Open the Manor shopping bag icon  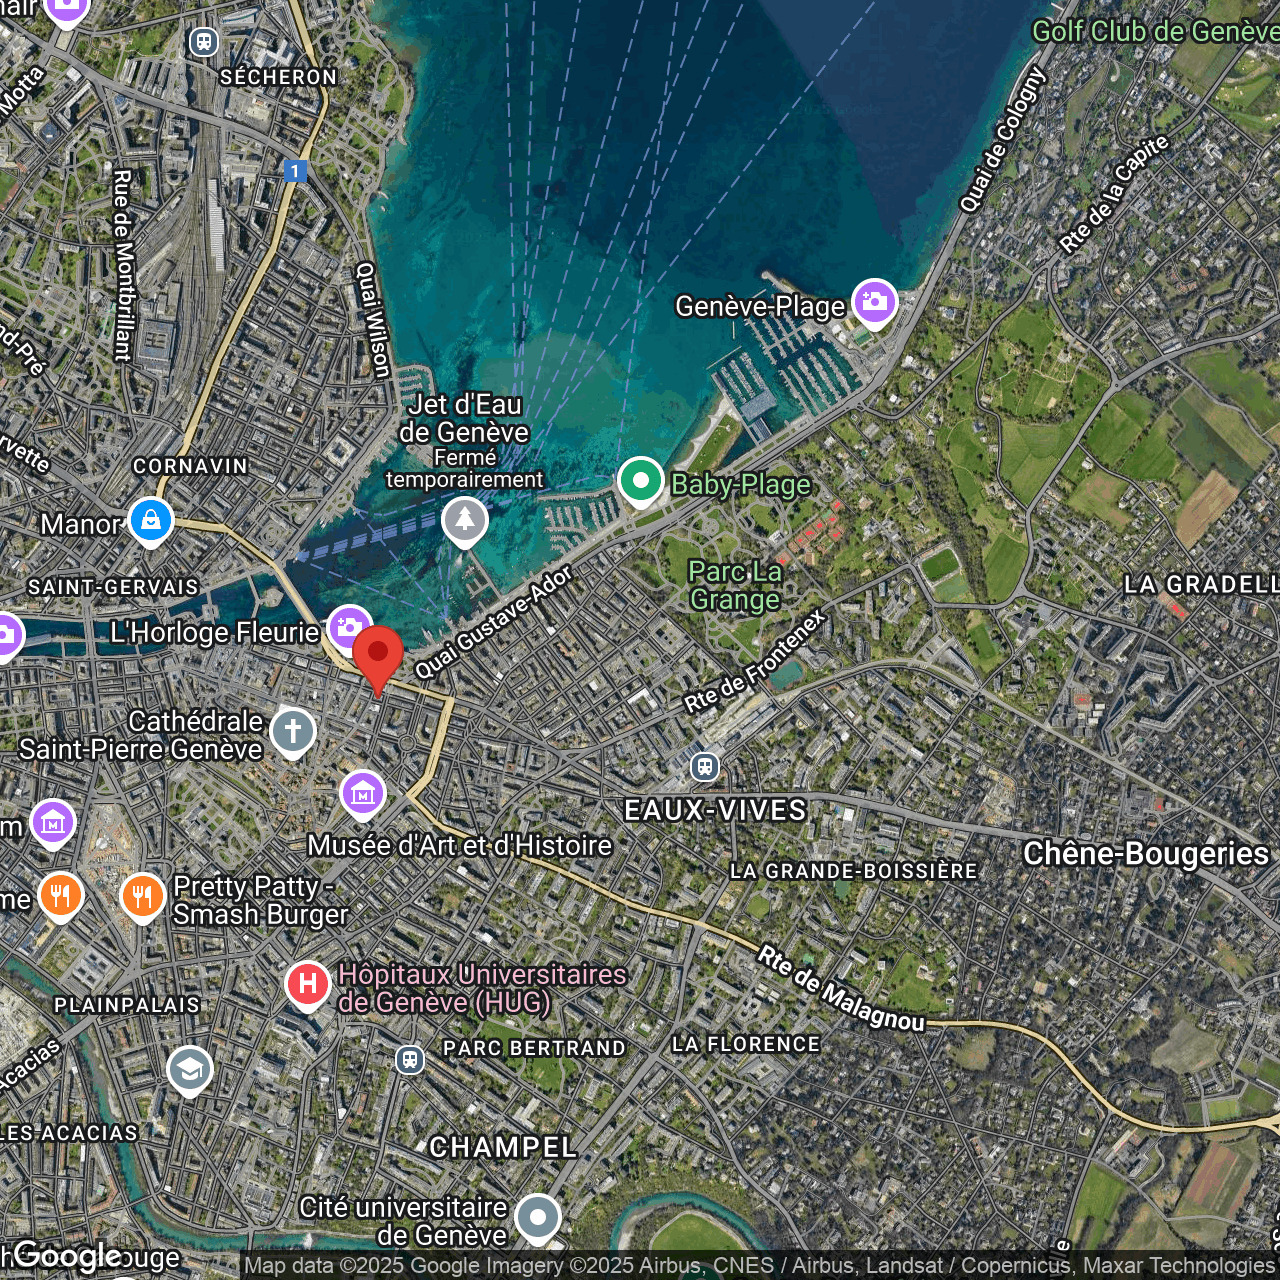pyautogui.click(x=151, y=521)
